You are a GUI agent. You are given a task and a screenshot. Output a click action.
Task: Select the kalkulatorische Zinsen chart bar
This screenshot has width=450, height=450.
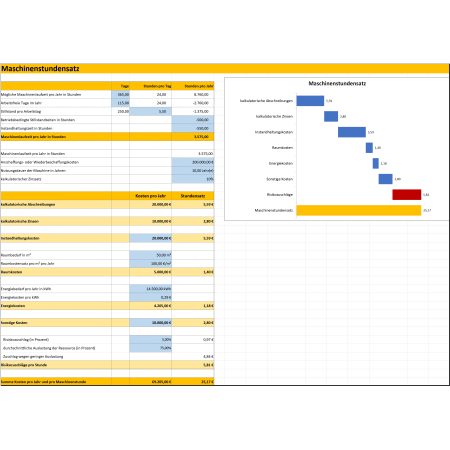331,116
